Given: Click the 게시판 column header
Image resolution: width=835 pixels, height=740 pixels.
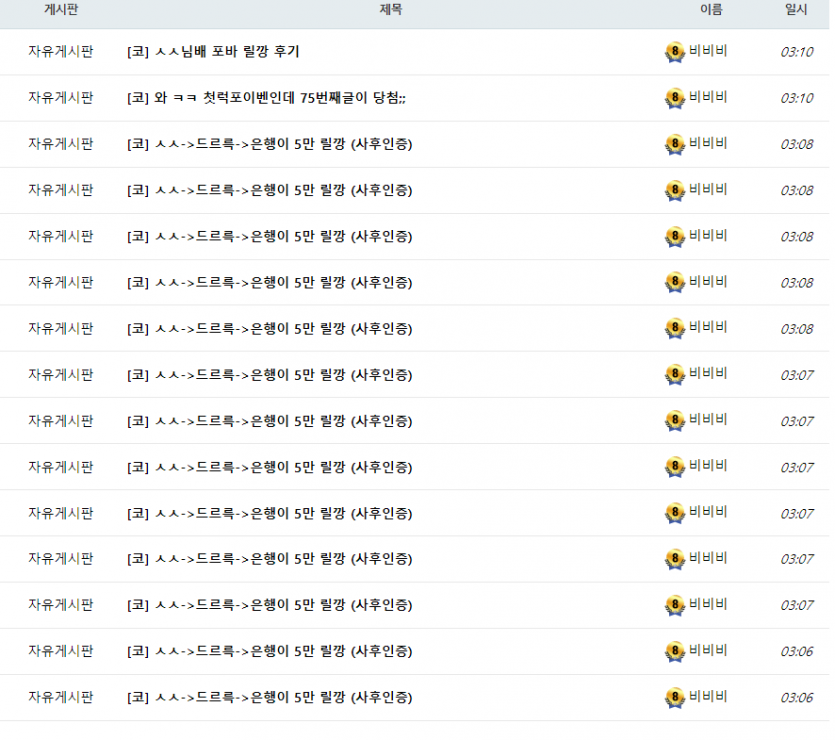Looking at the screenshot, I should tap(61, 10).
